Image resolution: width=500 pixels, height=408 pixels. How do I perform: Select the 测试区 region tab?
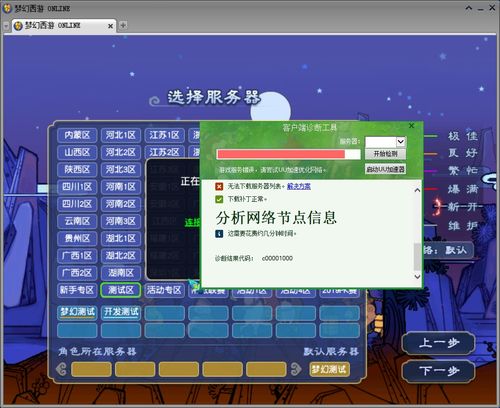pos(121,290)
